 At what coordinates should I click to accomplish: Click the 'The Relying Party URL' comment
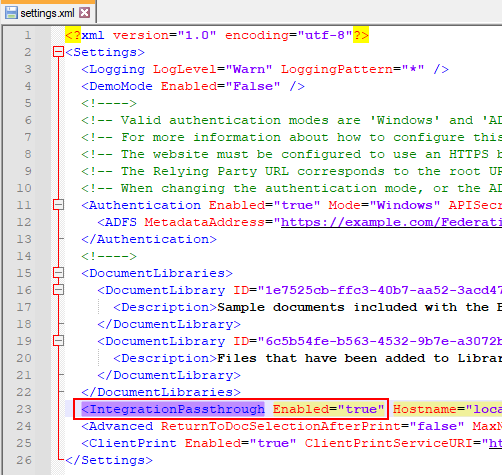click(291, 171)
